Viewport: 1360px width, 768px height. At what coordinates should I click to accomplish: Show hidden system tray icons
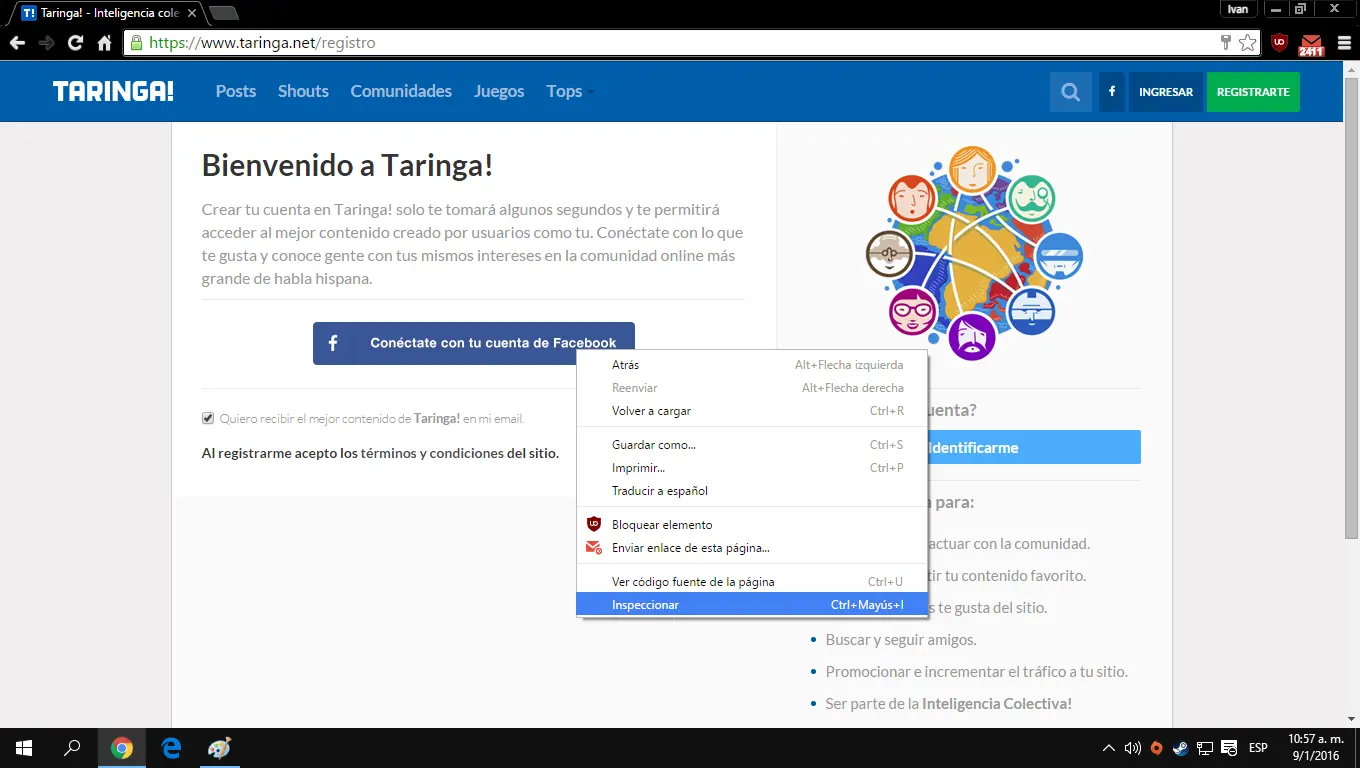(1109, 748)
